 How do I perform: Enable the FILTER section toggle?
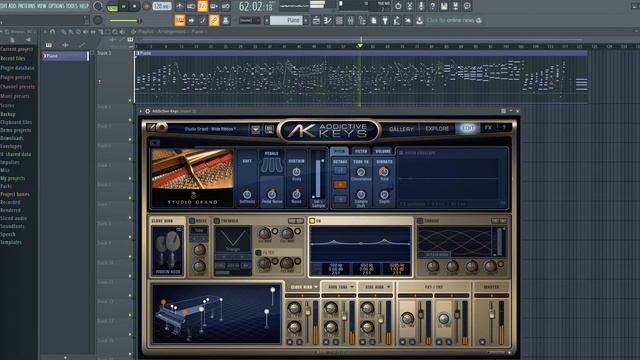258,253
